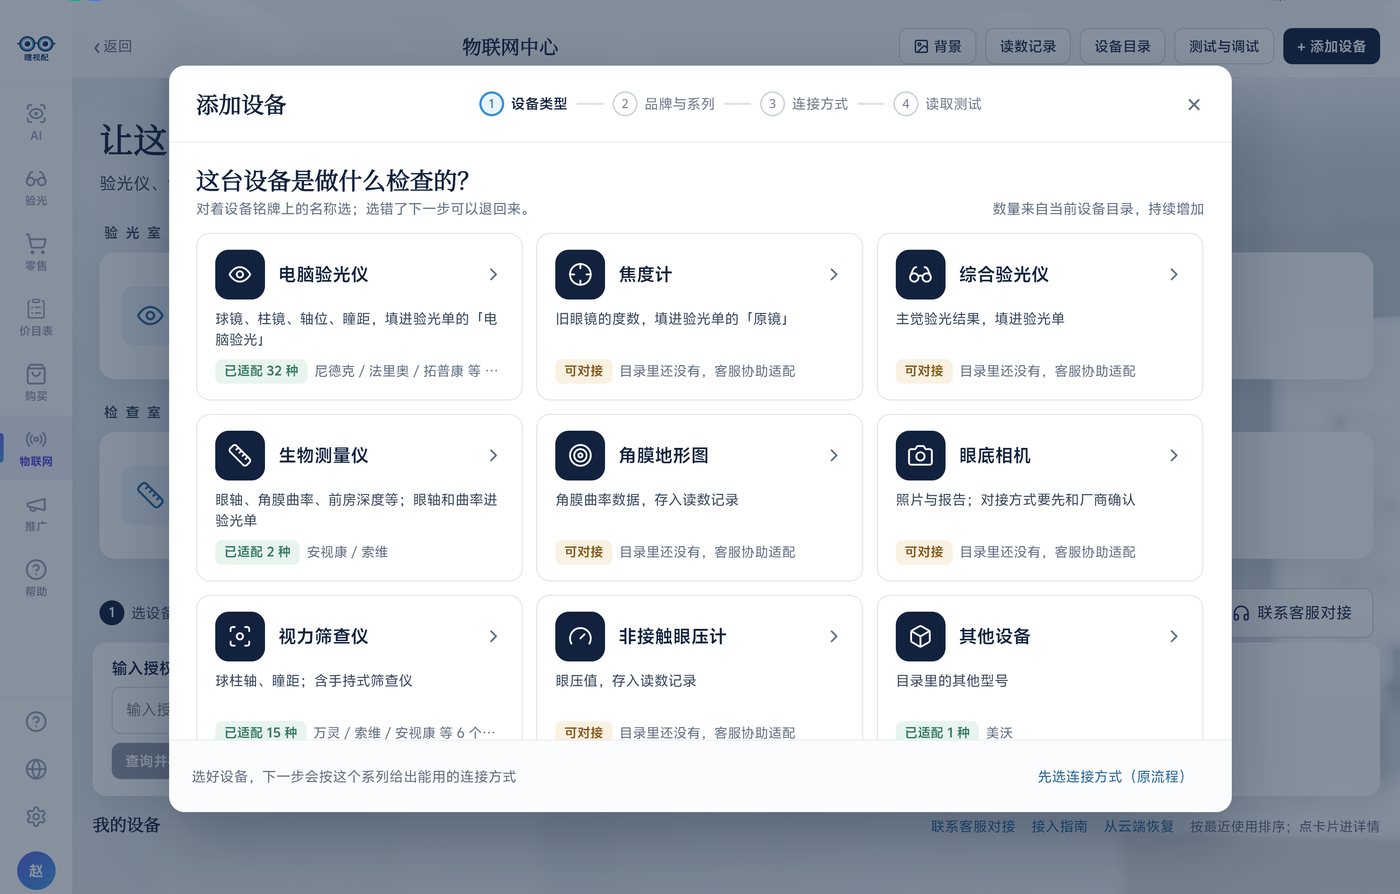Screen dimensions: 1400x894
Task: Click the 电脑验光仪 eye icon
Action: click(x=240, y=274)
